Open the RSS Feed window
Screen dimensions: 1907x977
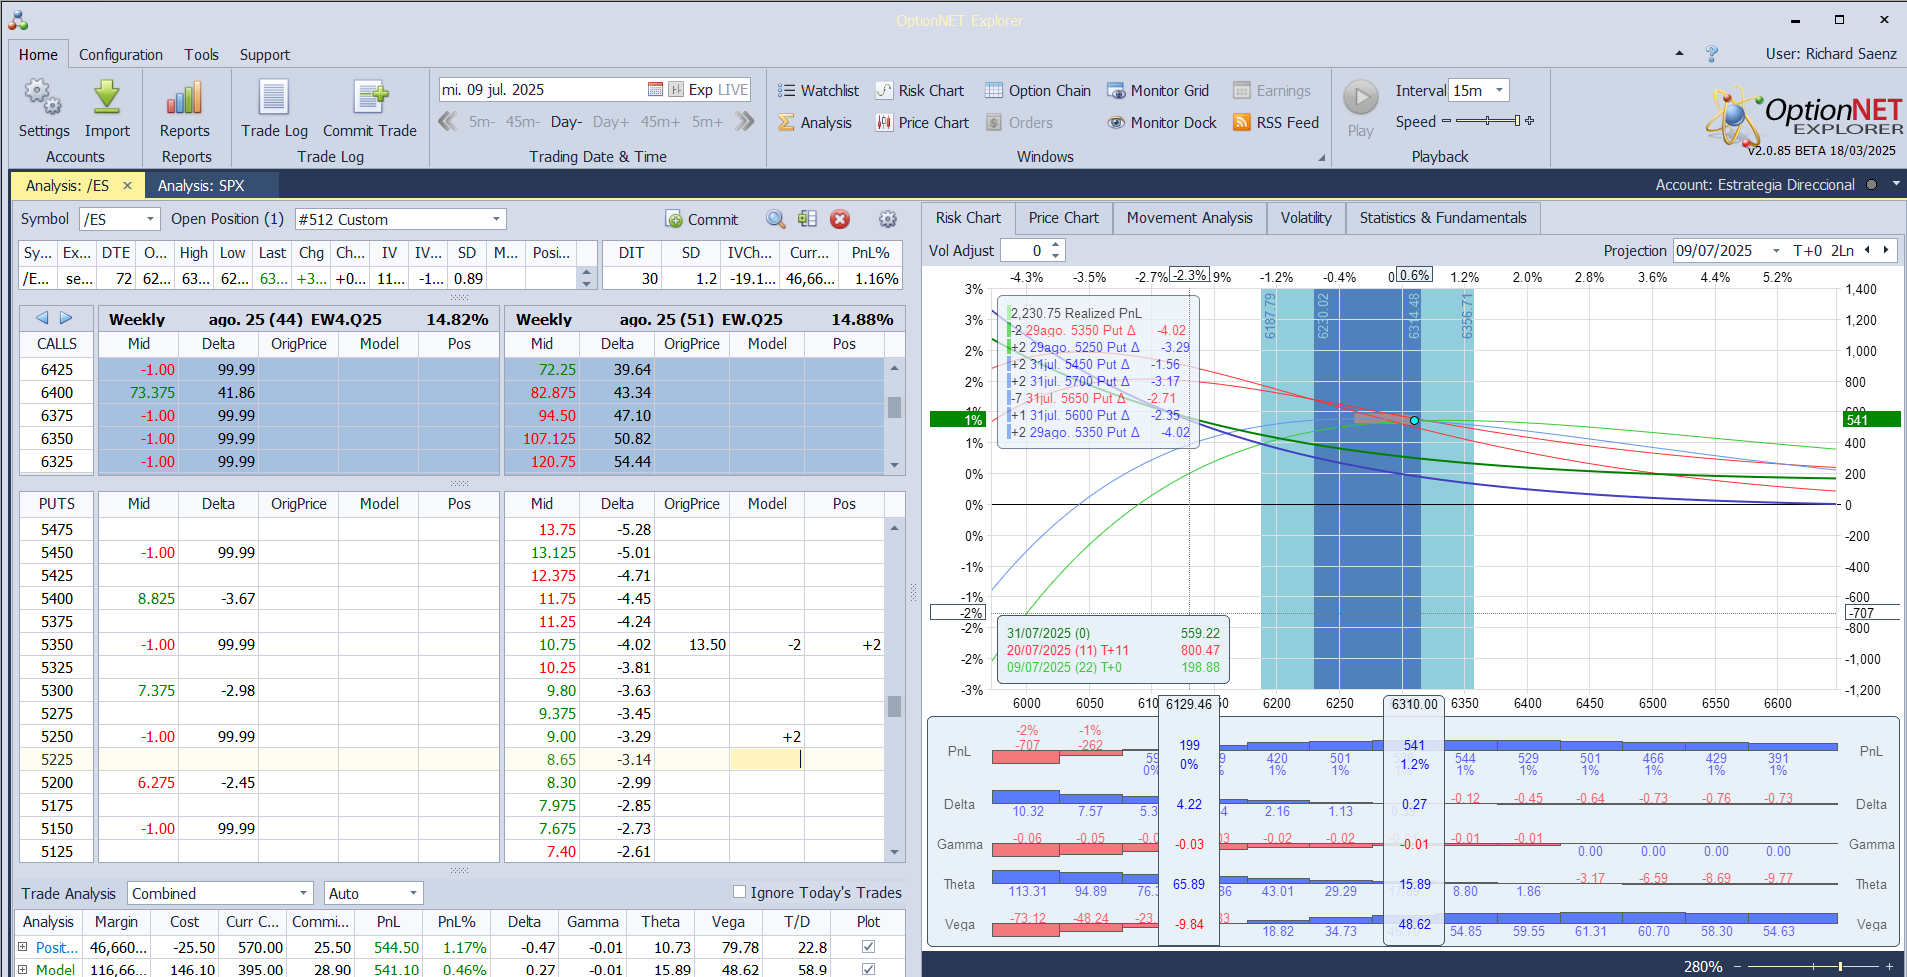[x=1276, y=123]
